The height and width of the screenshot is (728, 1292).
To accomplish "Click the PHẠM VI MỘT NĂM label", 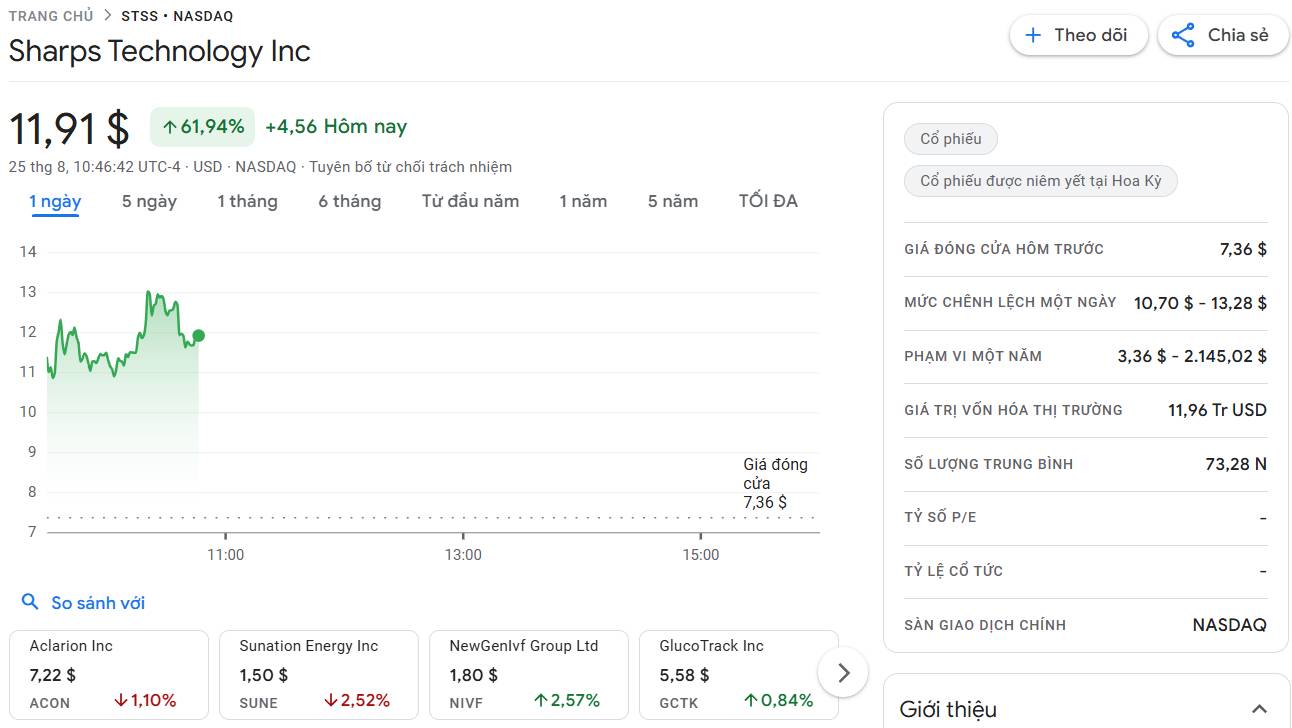I will [973, 356].
